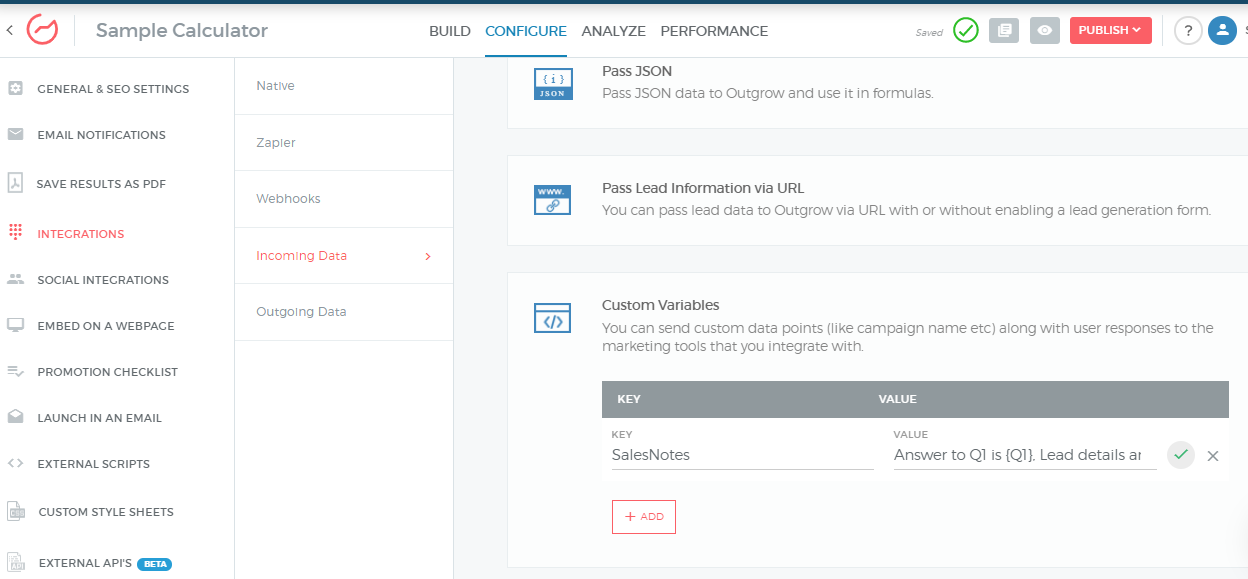1248x579 pixels.
Task: Select Incoming Data submenu item
Action: click(302, 256)
